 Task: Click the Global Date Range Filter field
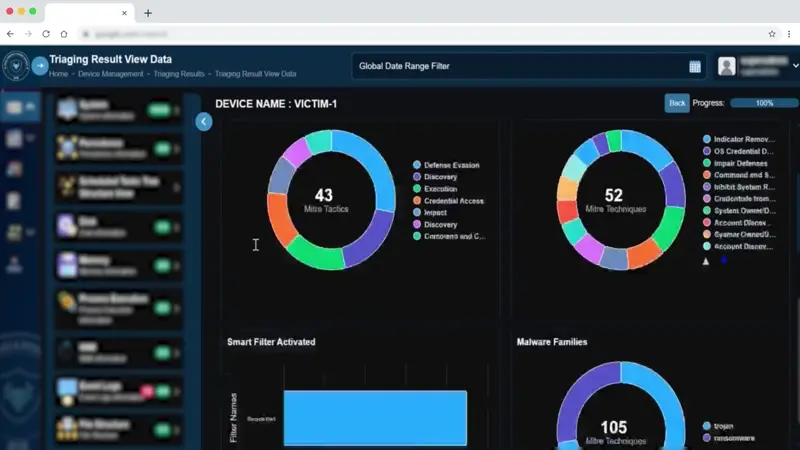click(529, 66)
